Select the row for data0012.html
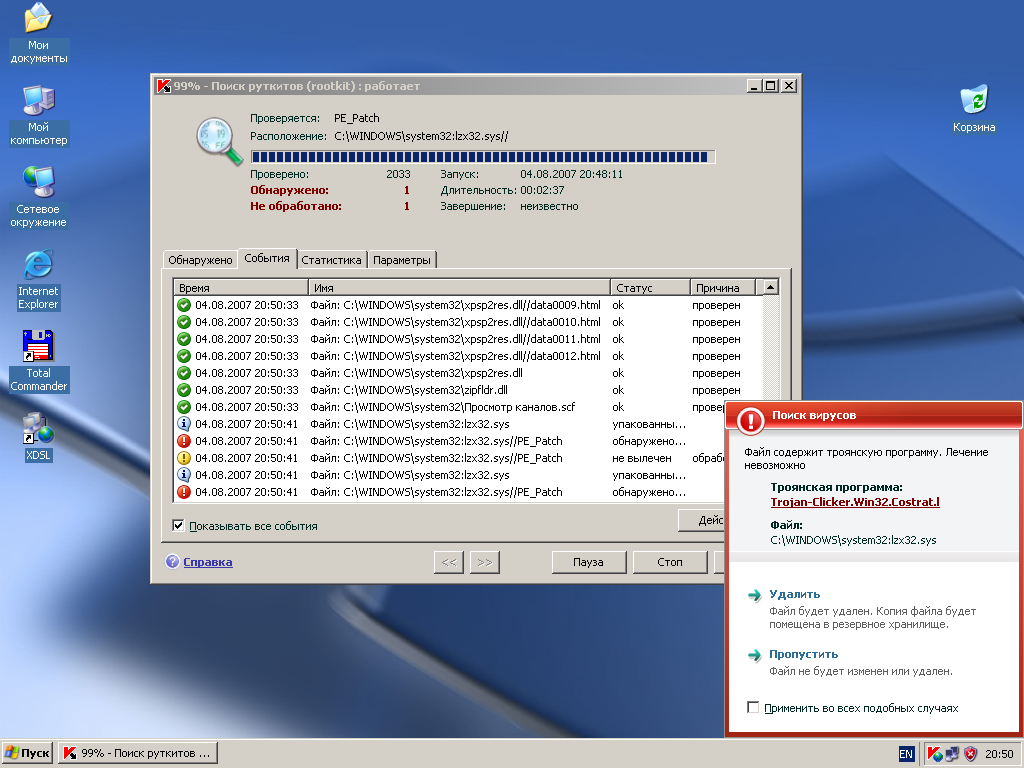 [468, 356]
